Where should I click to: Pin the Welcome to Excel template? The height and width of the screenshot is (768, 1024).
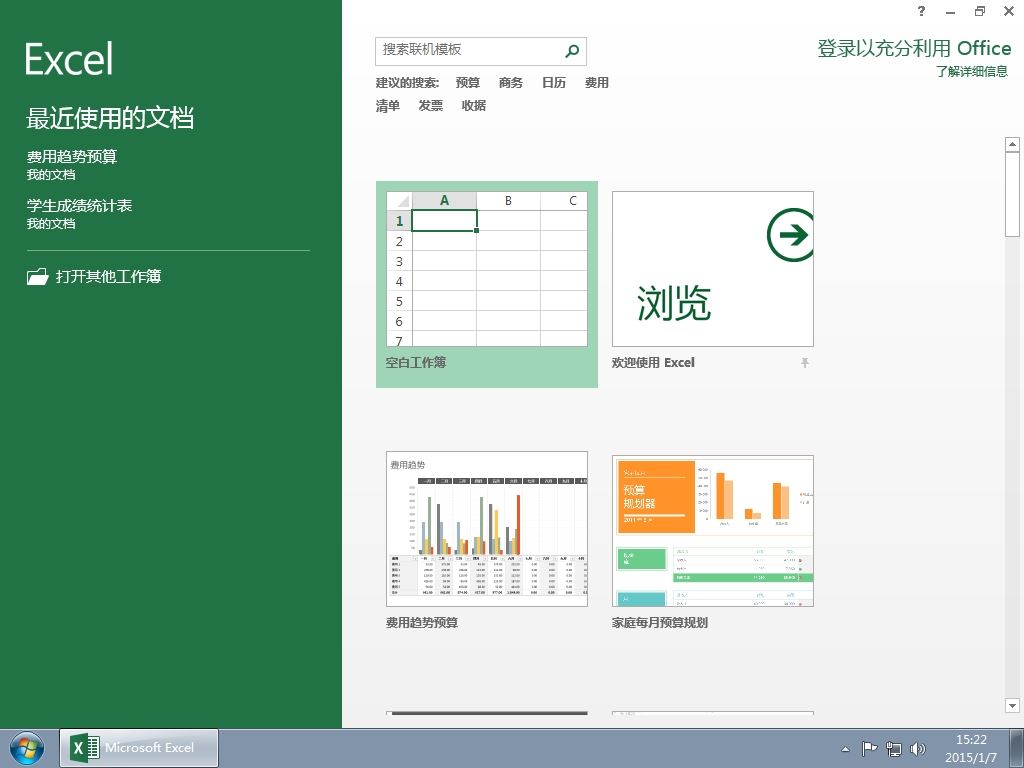tap(805, 363)
